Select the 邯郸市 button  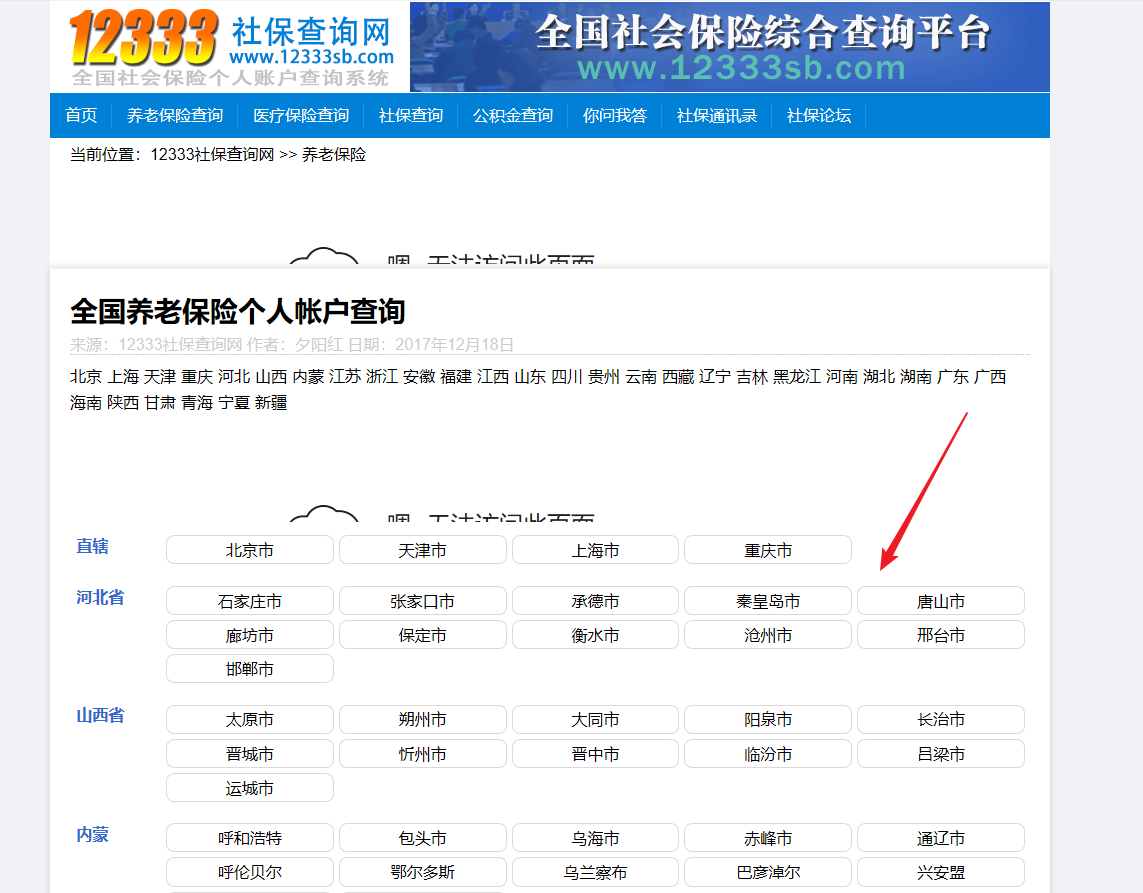point(249,668)
